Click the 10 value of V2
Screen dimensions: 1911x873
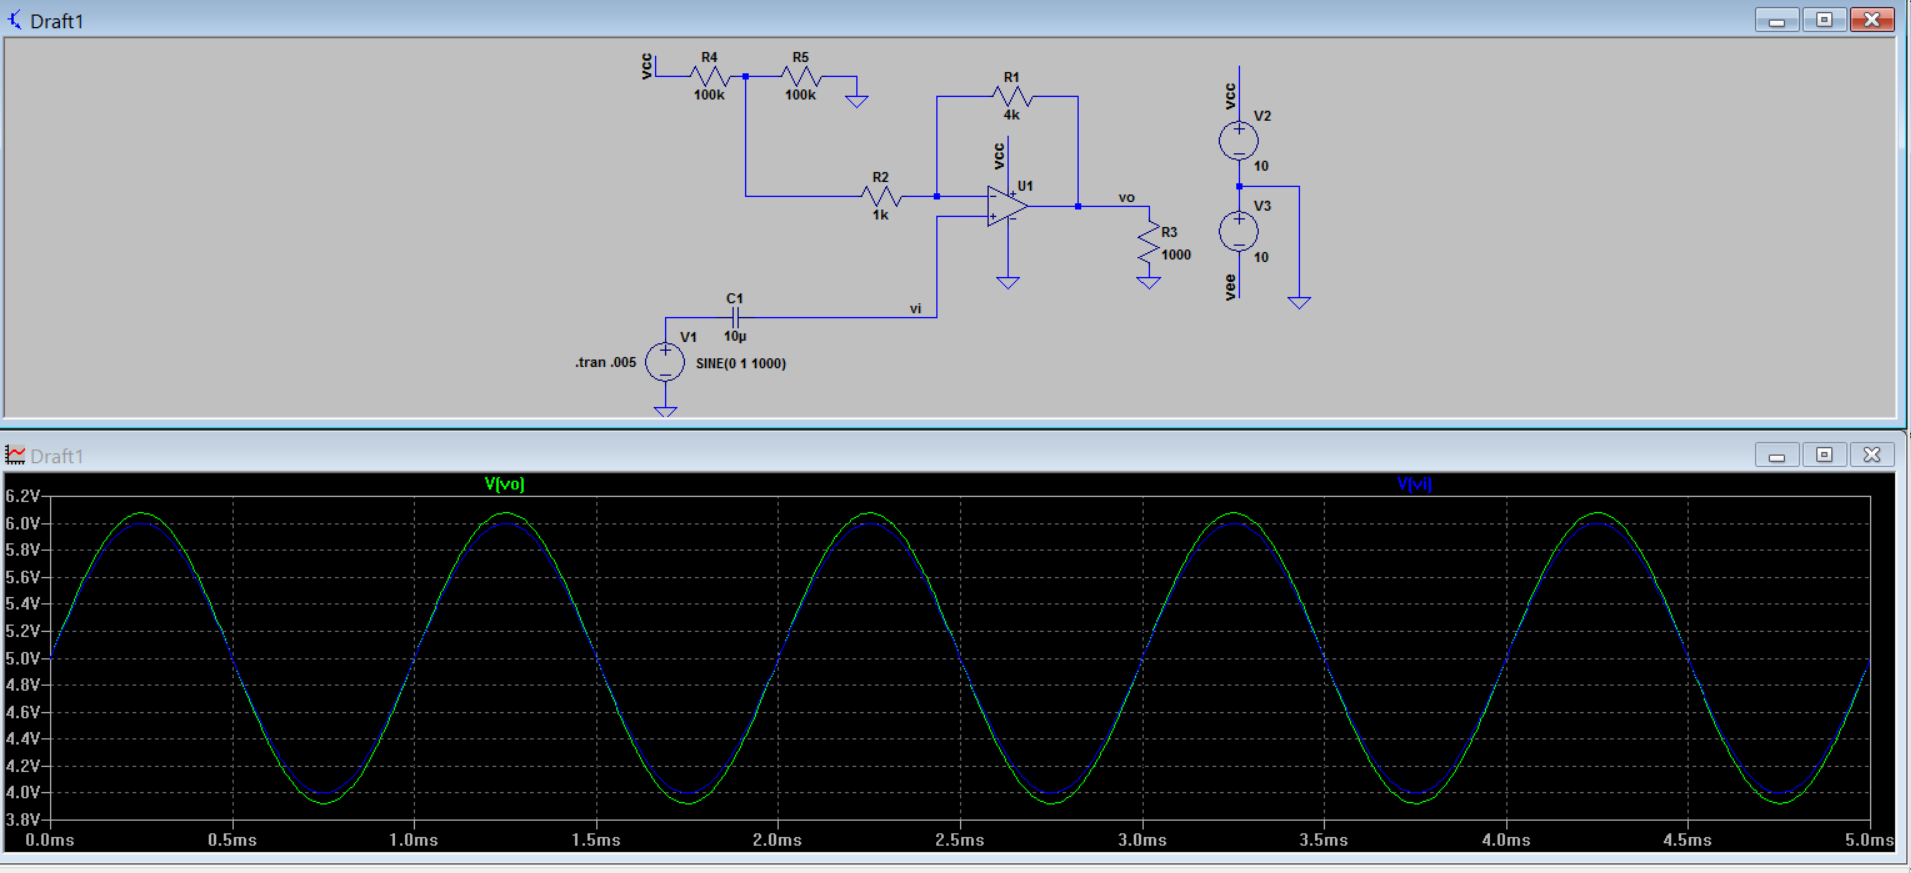click(x=1261, y=166)
